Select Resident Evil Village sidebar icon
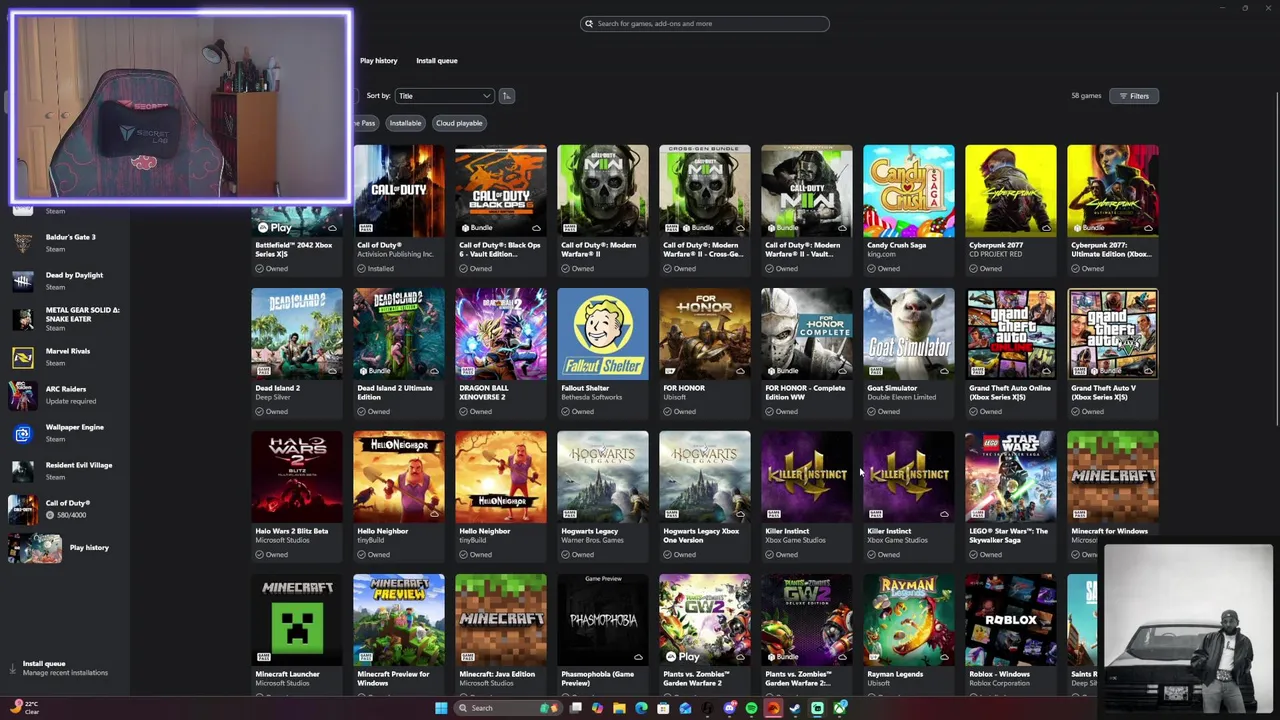 pos(22,471)
